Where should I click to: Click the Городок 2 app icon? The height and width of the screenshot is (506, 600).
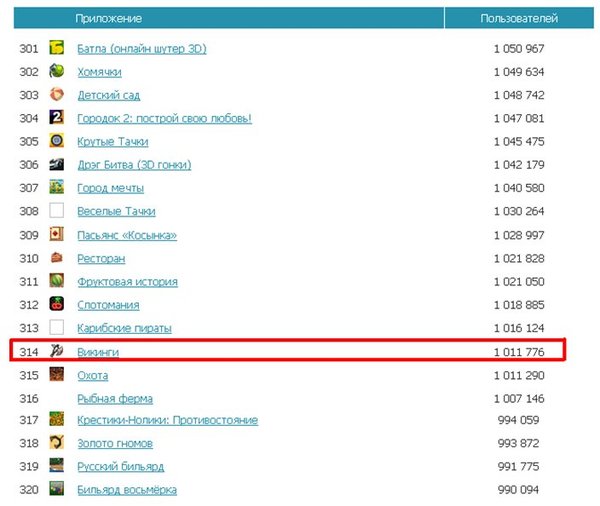click(57, 117)
